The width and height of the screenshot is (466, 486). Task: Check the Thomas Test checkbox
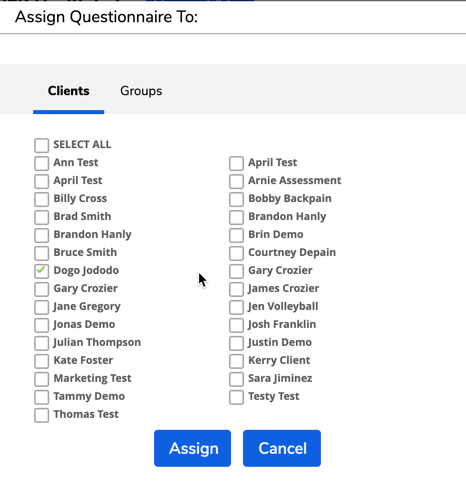point(41,415)
